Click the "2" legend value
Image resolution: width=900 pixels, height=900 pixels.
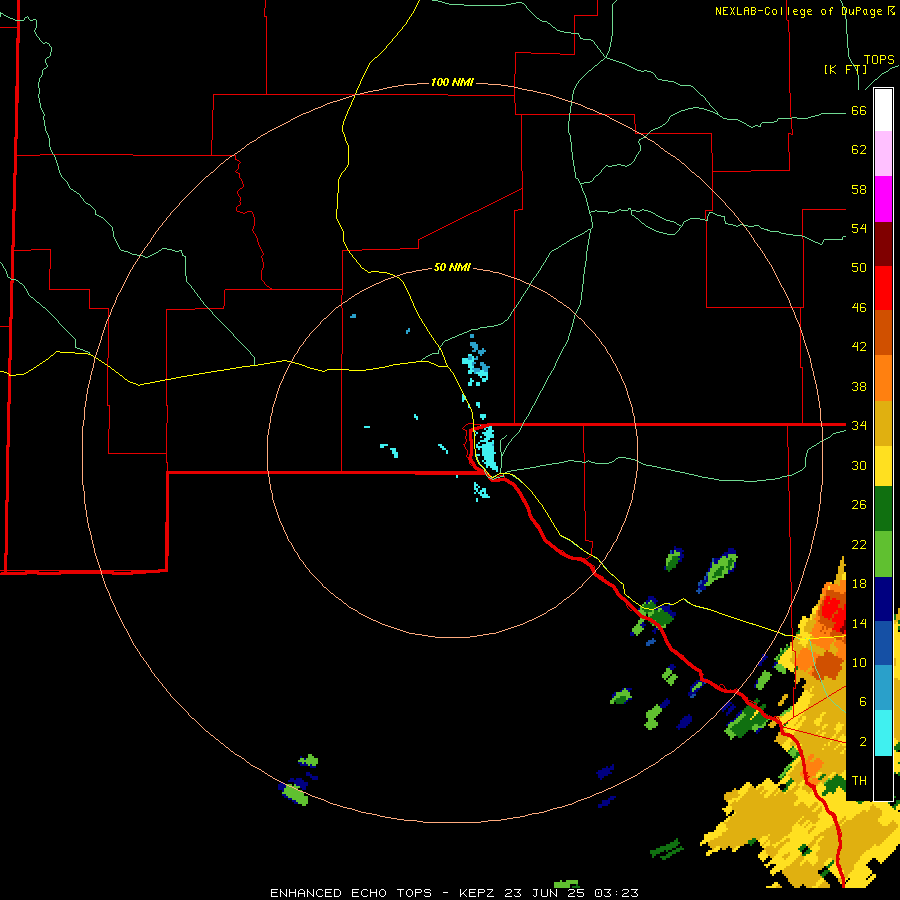[x=862, y=742]
